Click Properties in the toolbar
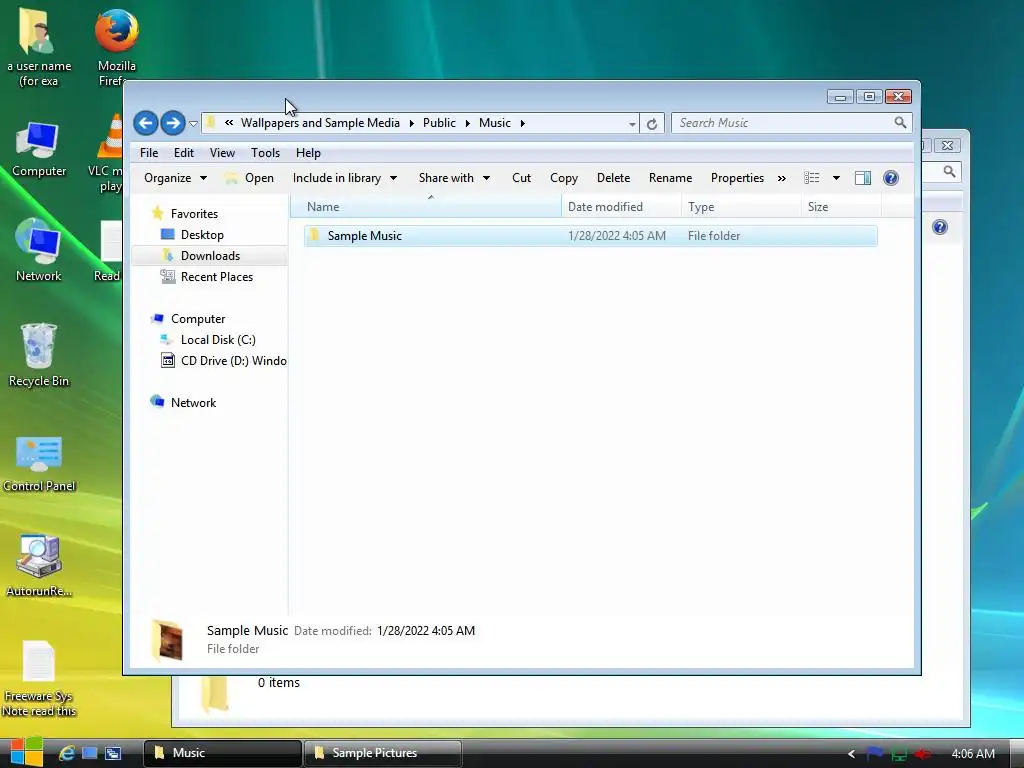The image size is (1024, 768). pyautogui.click(x=737, y=178)
